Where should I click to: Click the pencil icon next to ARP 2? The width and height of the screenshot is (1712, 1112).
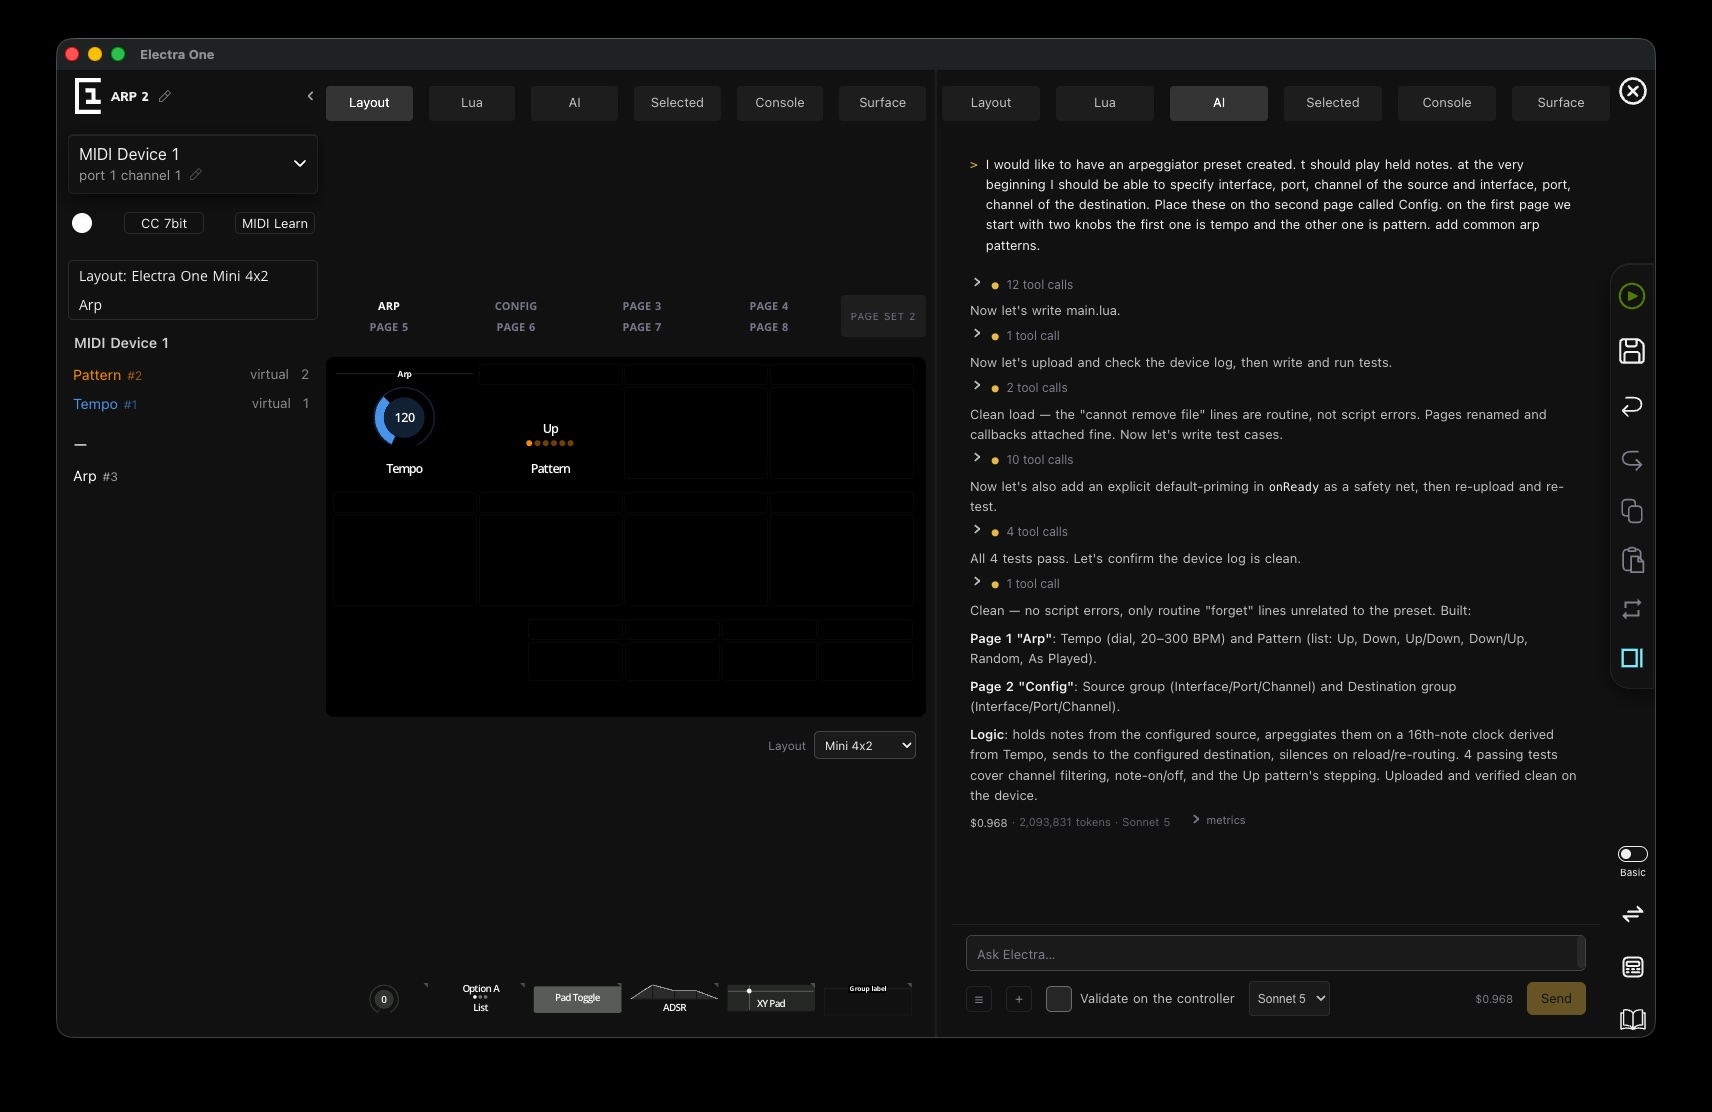click(x=165, y=96)
